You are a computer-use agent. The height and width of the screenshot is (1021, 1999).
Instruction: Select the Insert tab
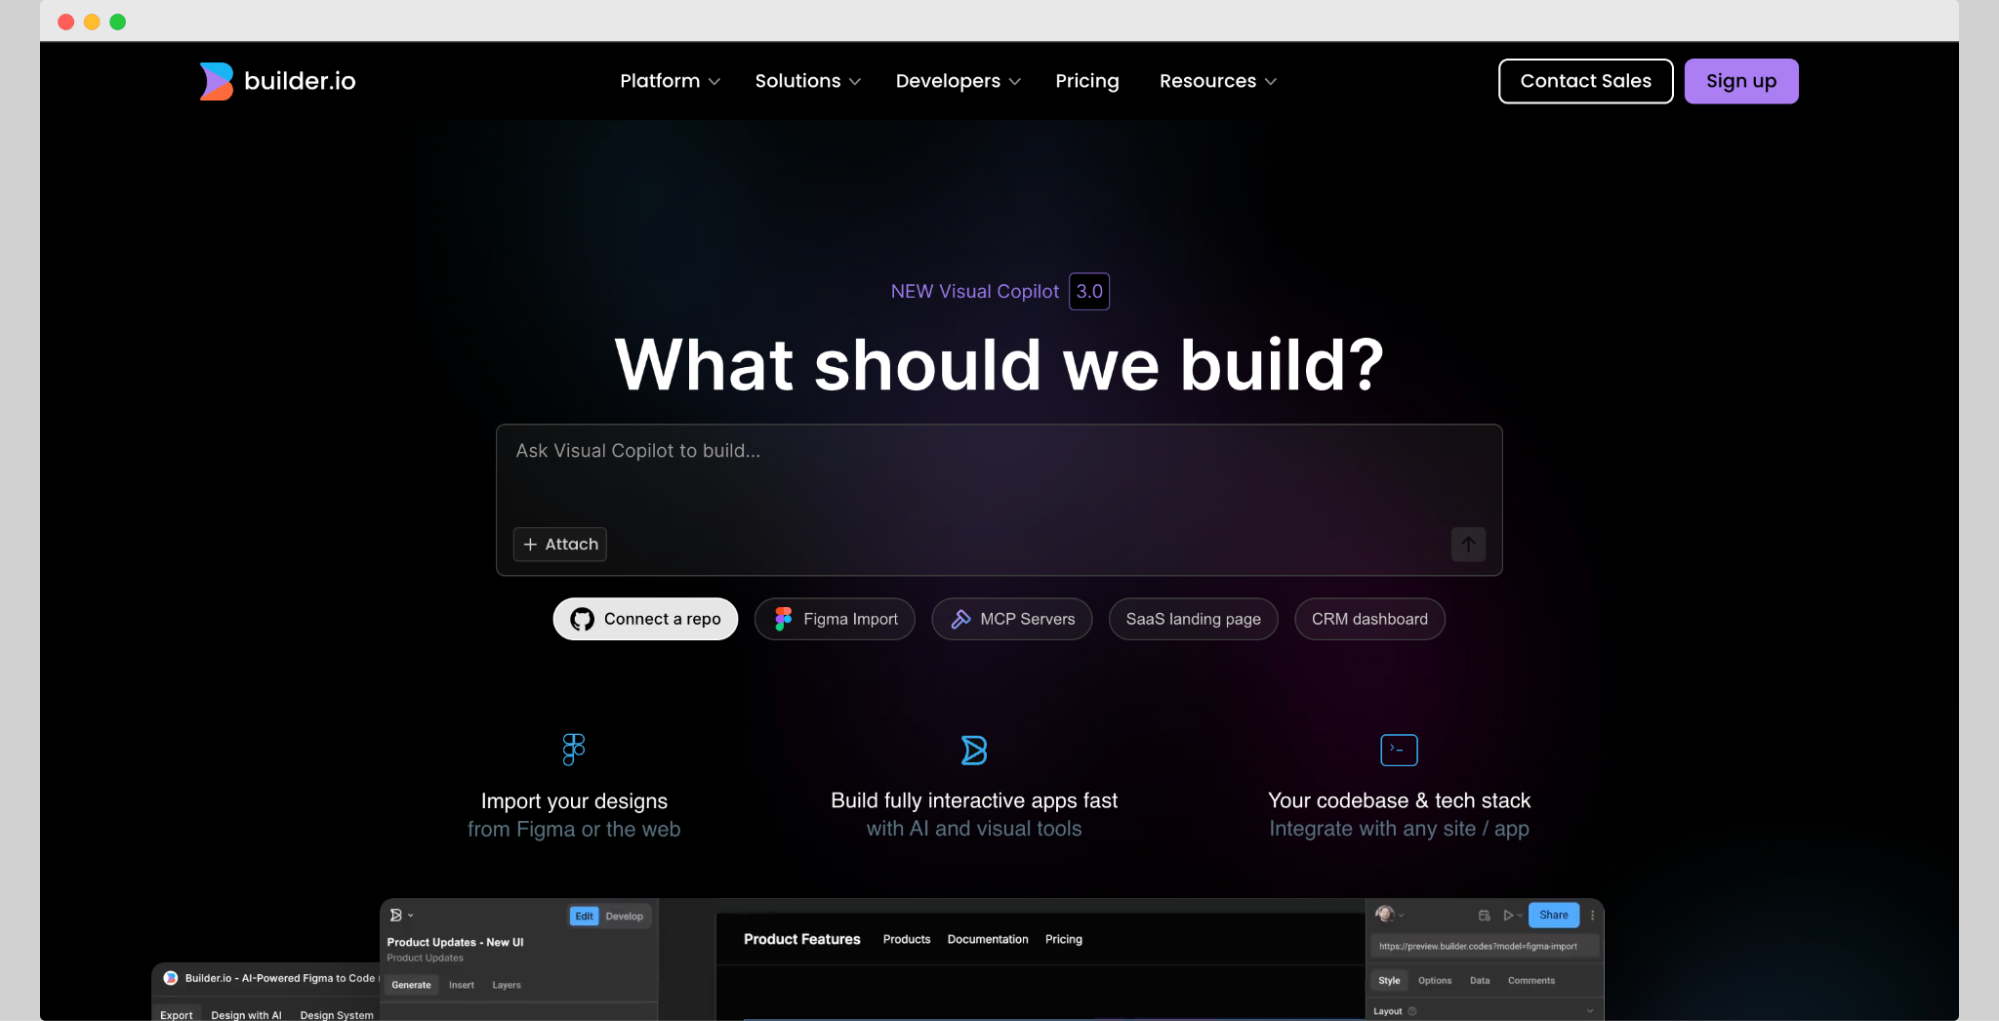tap(461, 985)
